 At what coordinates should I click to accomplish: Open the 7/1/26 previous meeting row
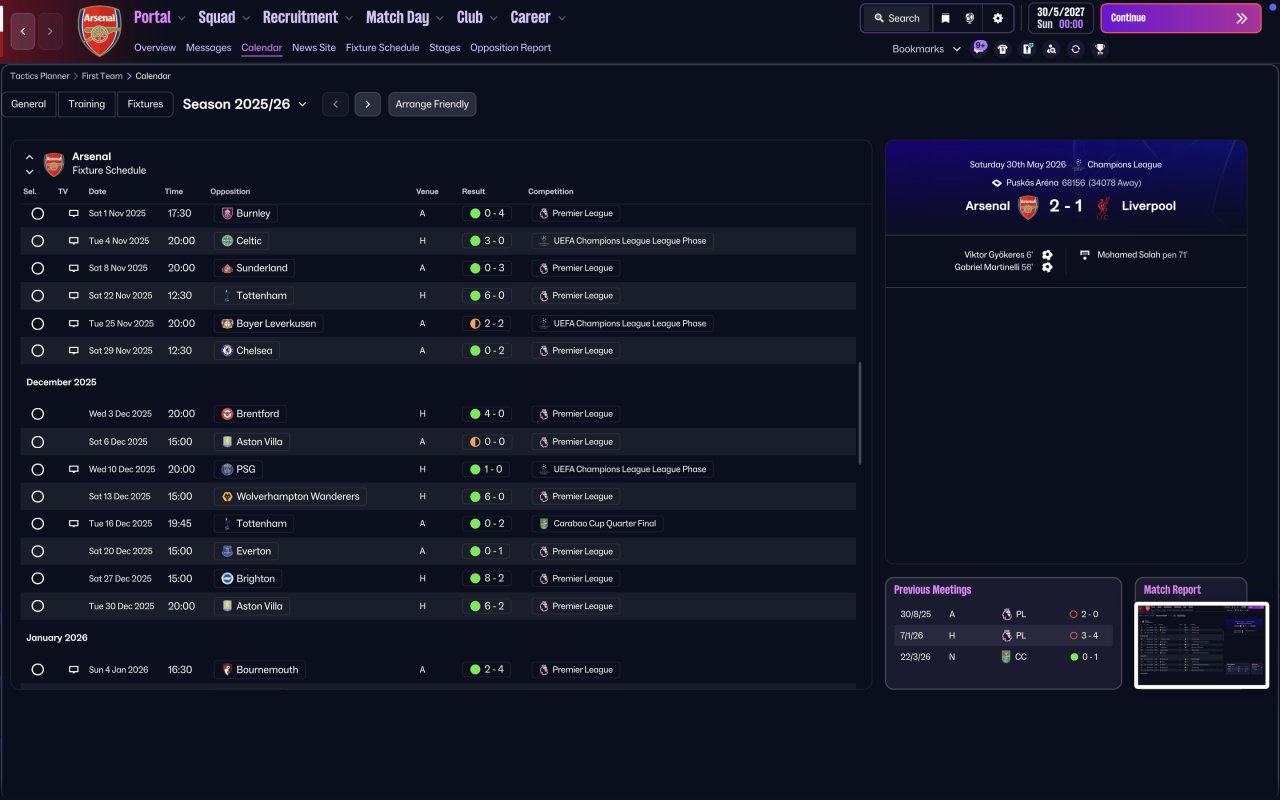tap(1003, 636)
